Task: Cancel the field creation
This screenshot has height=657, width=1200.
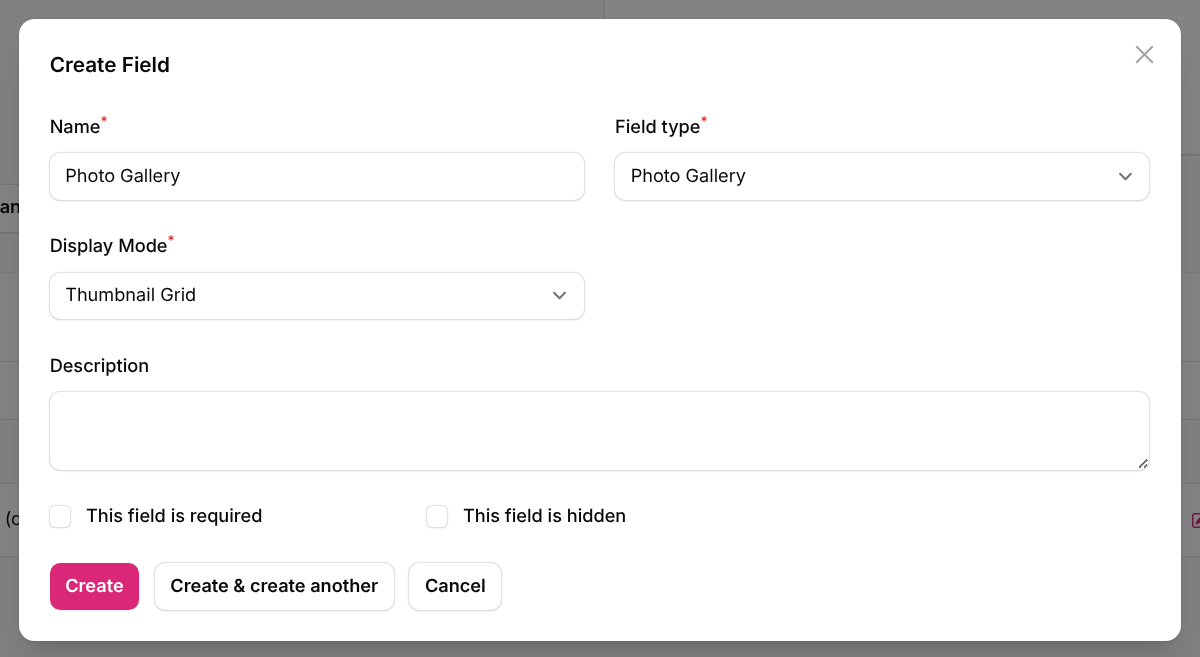Action: 455,586
